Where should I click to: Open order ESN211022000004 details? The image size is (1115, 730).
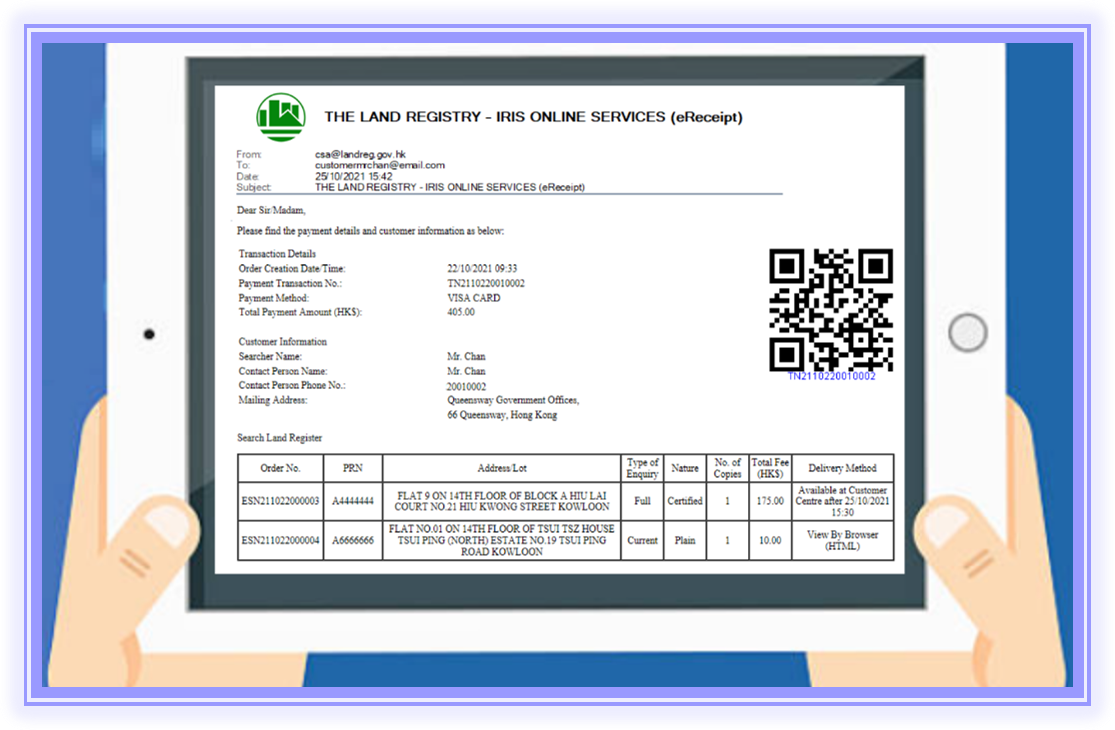click(x=278, y=540)
